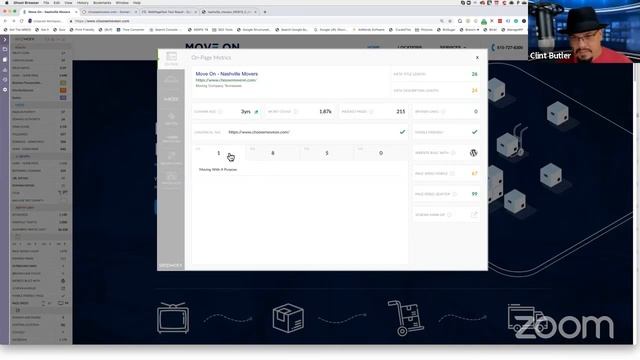Click the folder icon in the purple sidebar

pos(5,49)
